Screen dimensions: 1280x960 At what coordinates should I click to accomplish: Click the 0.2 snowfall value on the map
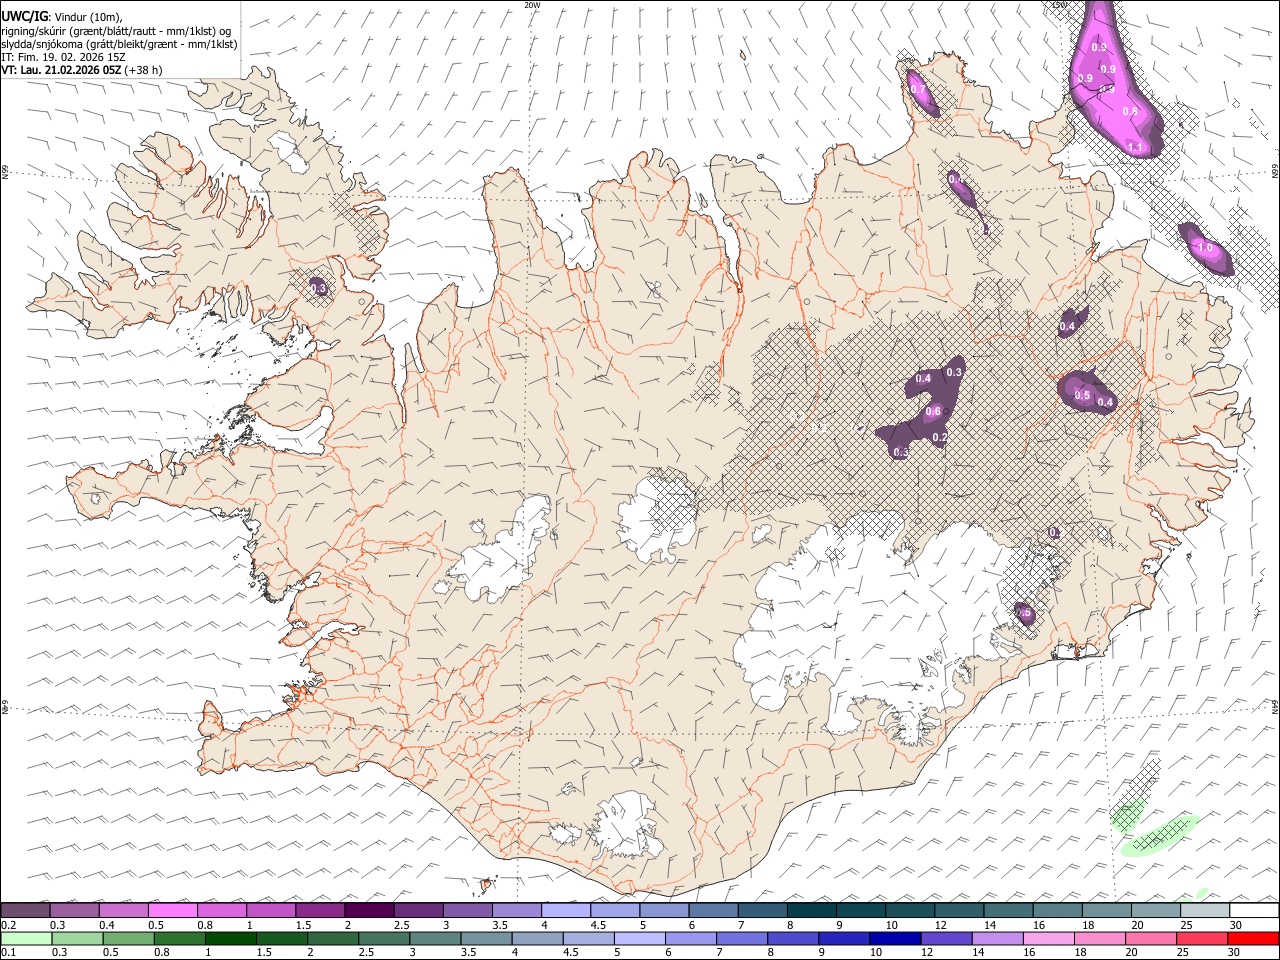(x=939, y=437)
